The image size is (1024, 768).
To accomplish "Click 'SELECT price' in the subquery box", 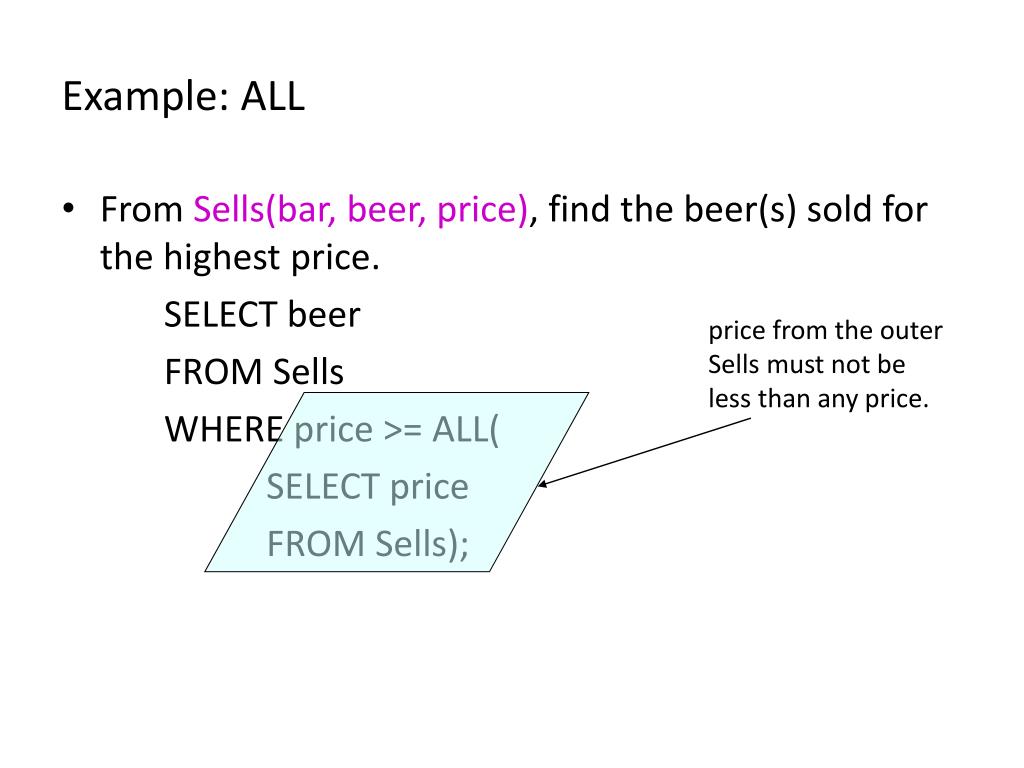I will [368, 488].
